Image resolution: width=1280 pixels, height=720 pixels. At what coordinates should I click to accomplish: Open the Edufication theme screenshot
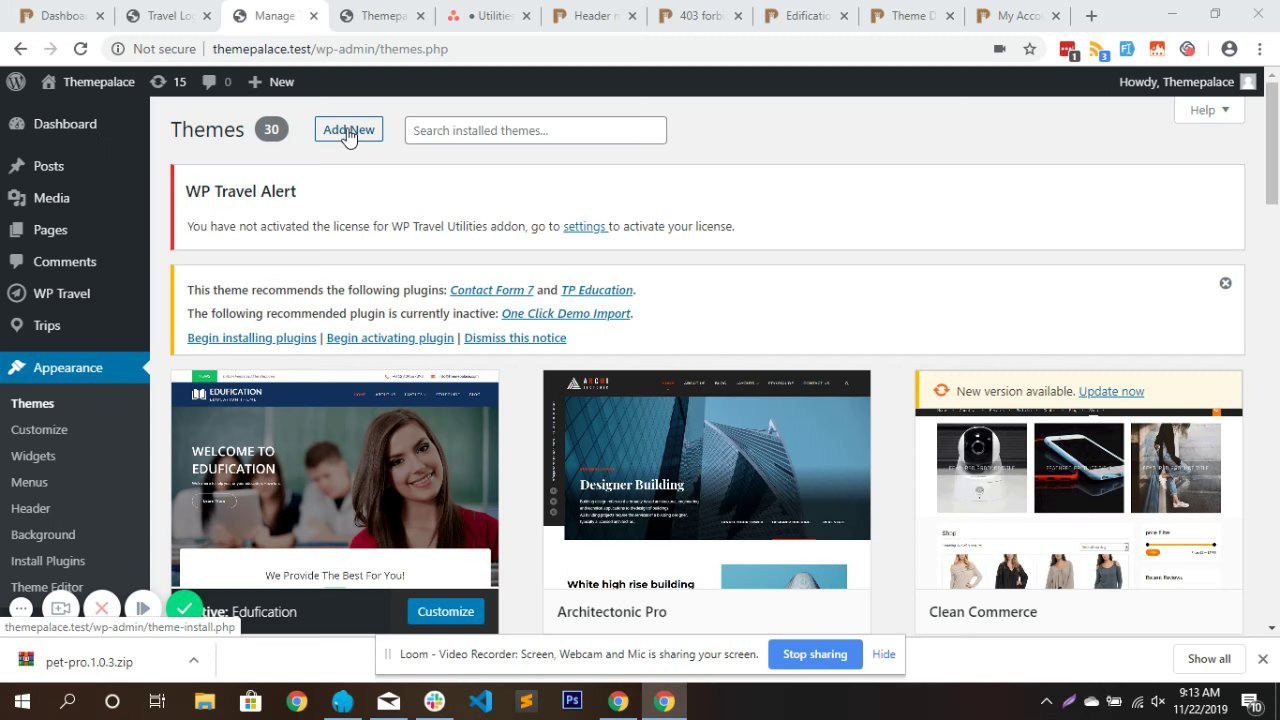tap(334, 478)
